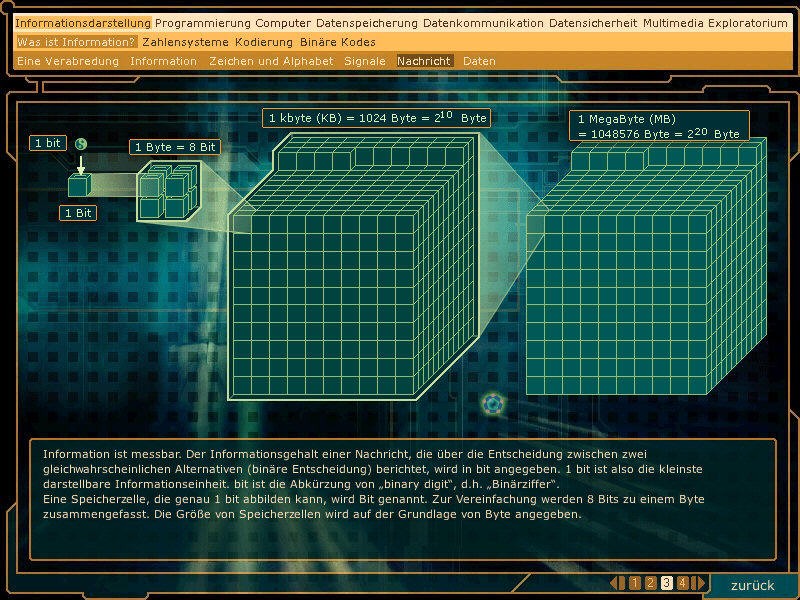Select the Binäre Kodes topic
Viewport: 800px width, 600px height.
338,42
